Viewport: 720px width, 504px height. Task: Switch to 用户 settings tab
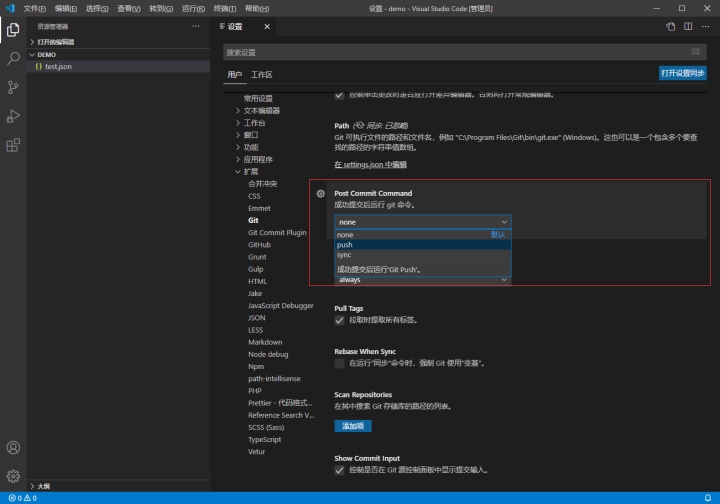235,74
